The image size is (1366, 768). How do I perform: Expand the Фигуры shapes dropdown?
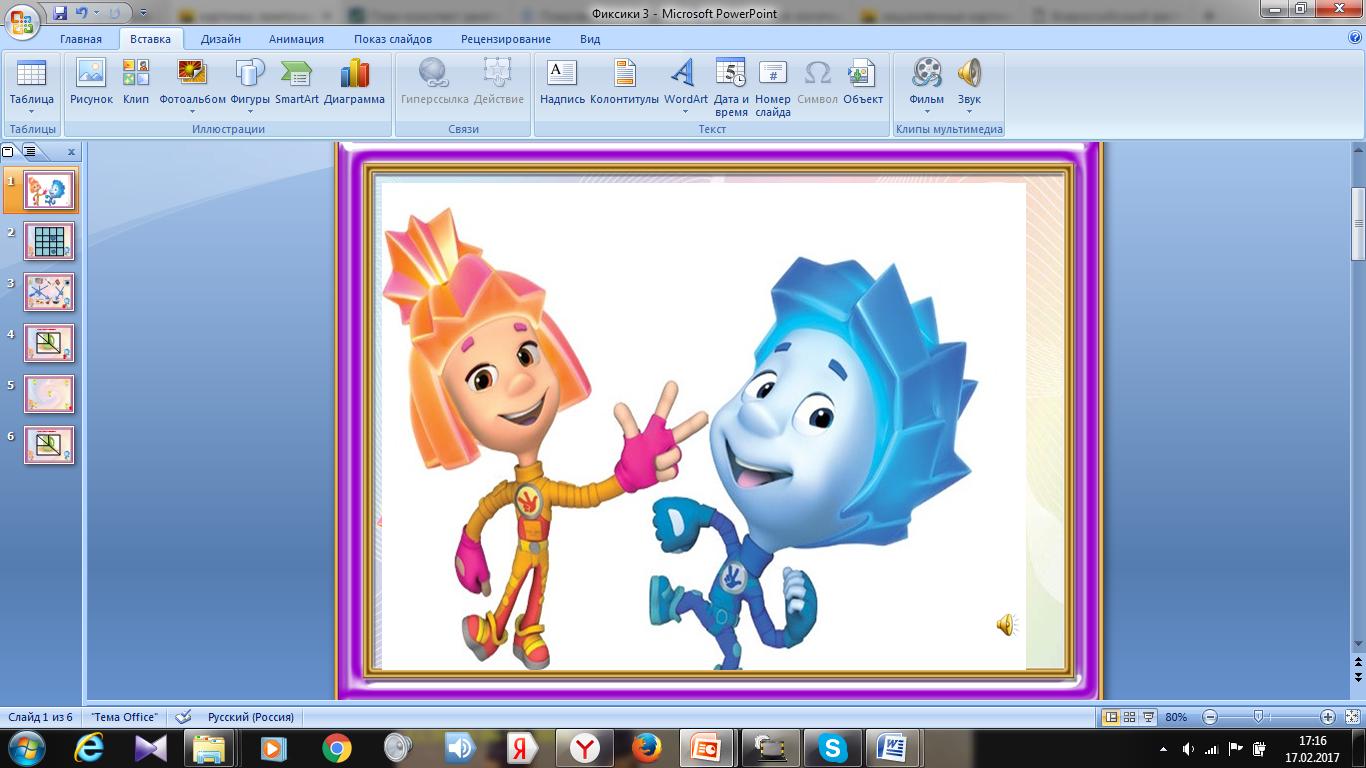(250, 111)
